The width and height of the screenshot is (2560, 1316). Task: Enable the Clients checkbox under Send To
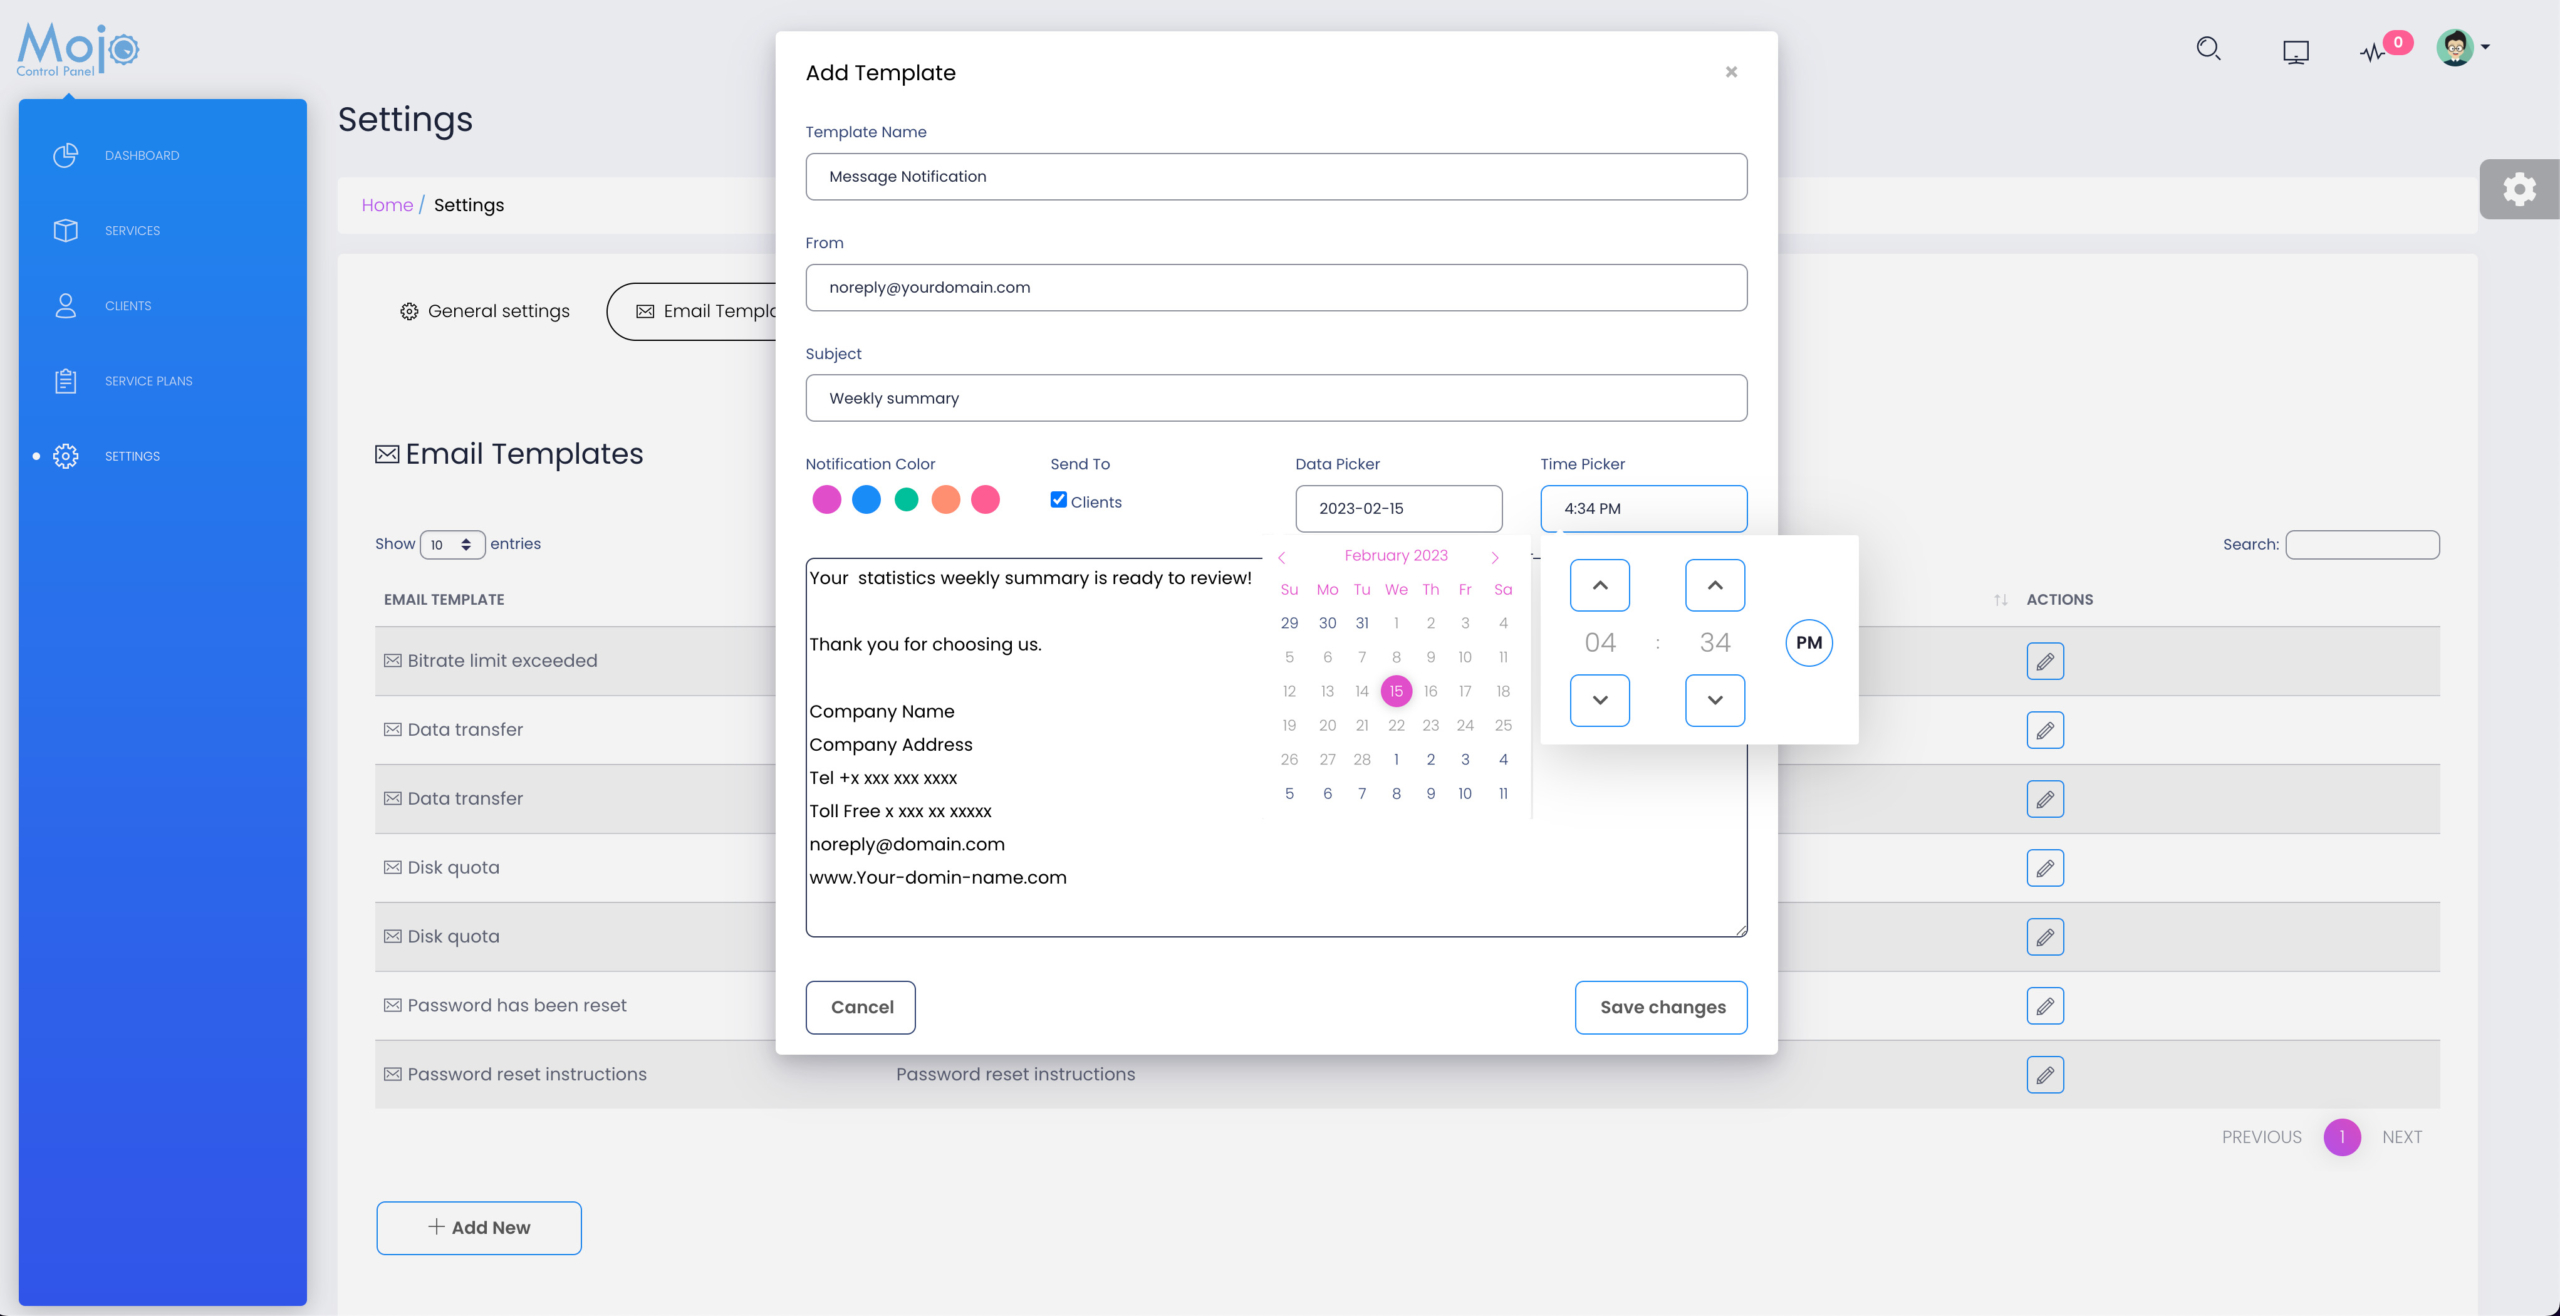point(1058,499)
